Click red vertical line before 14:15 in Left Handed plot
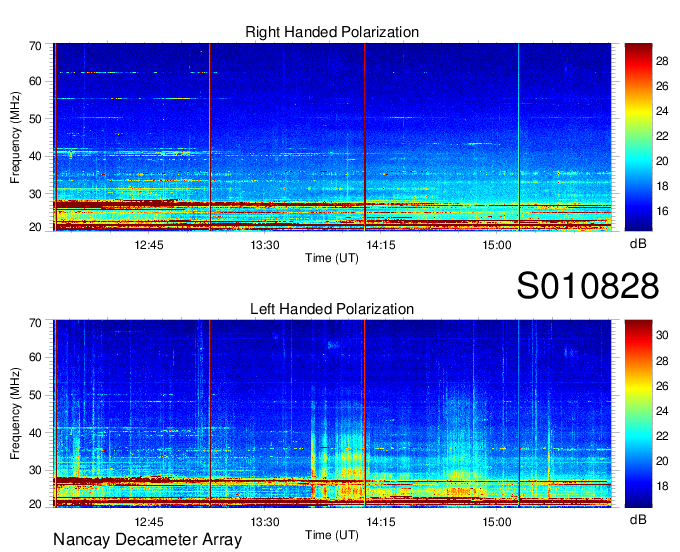Screen dimensions: 680x552 (365, 414)
